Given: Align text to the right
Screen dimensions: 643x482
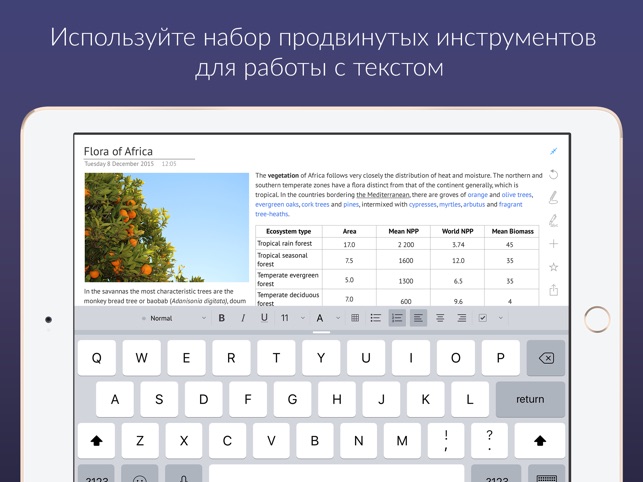Looking at the screenshot, I should [461, 318].
